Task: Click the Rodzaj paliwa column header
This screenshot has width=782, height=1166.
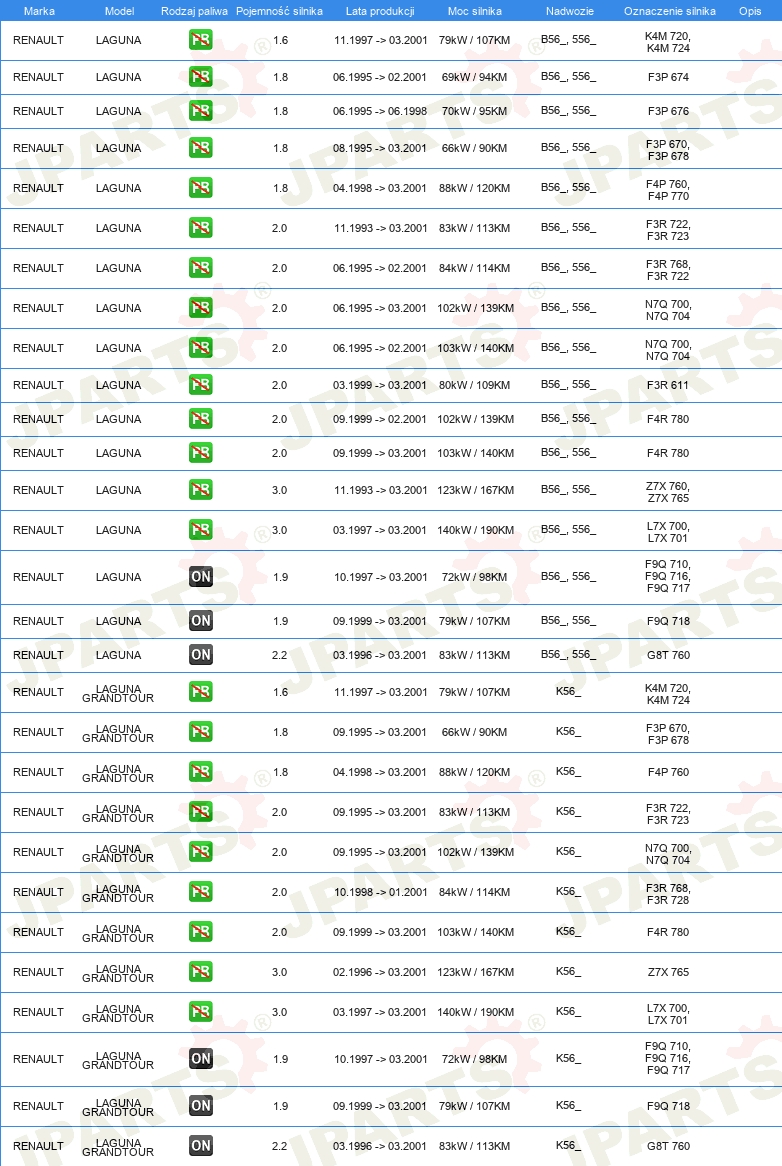Action: coord(194,11)
